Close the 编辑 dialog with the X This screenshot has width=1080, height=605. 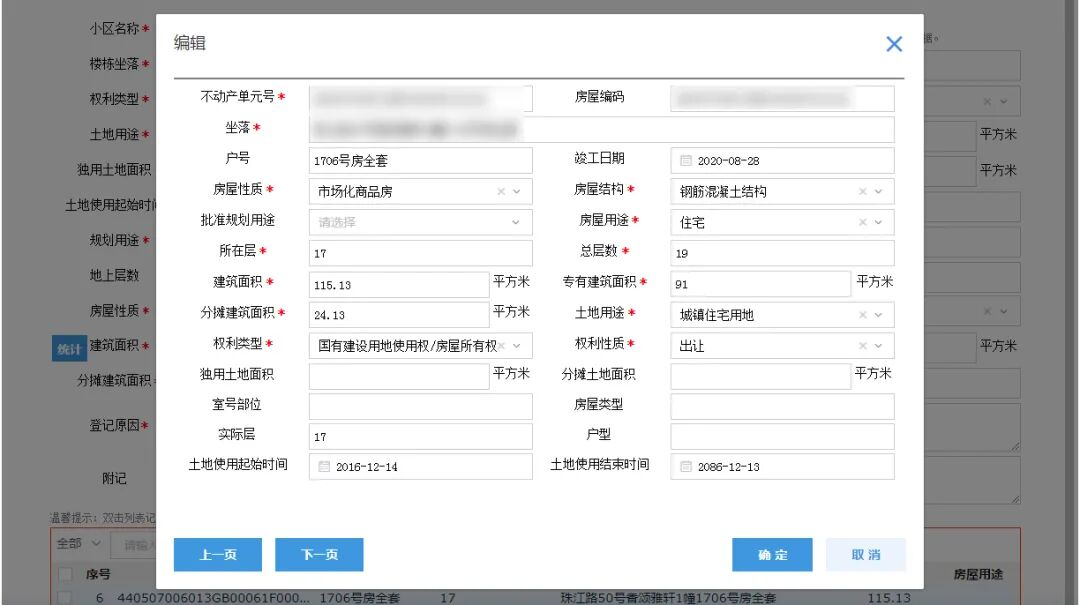[893, 44]
